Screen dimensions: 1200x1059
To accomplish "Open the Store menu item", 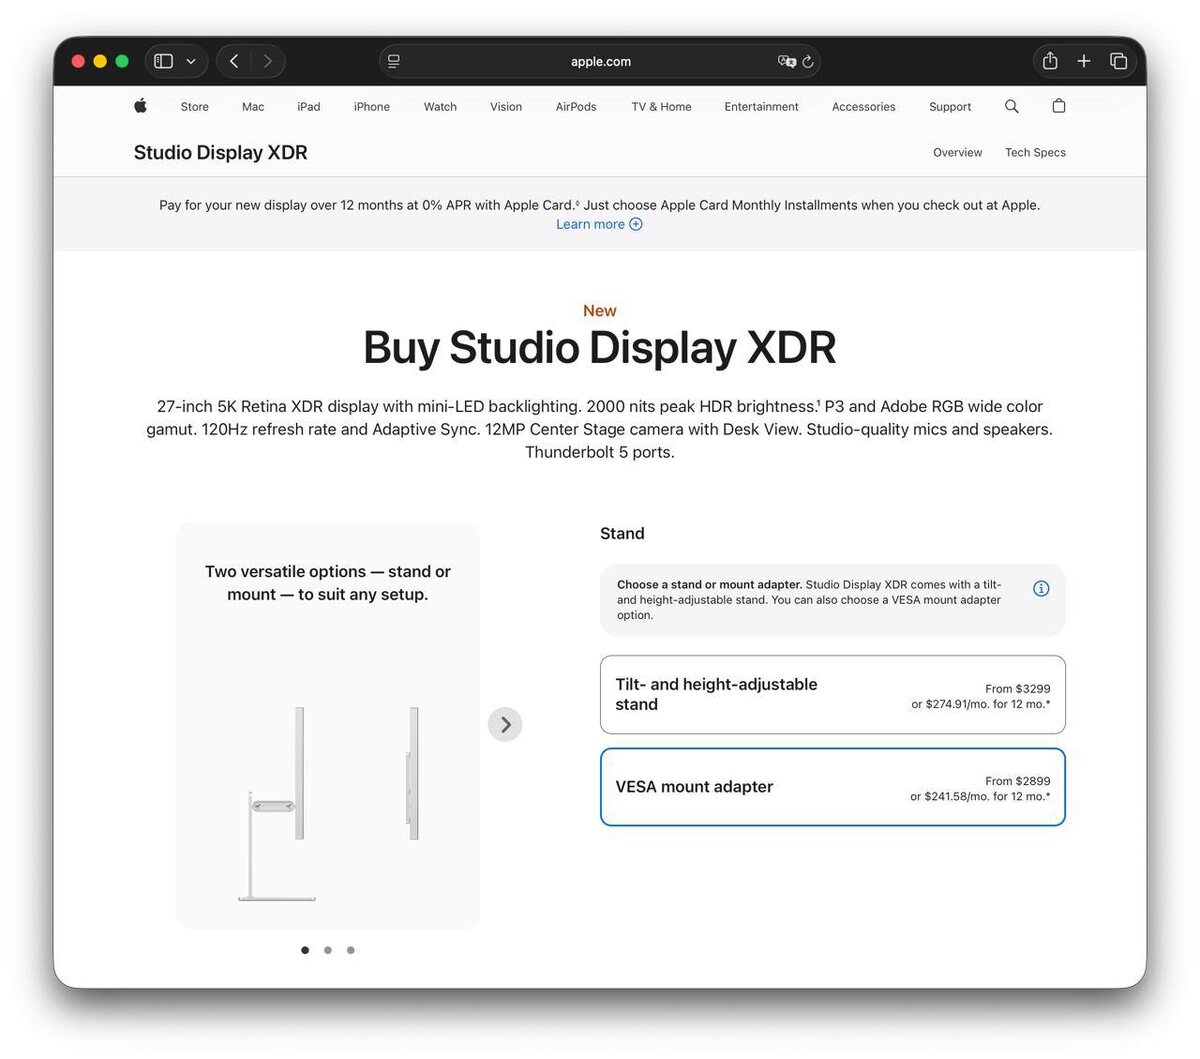I will click(195, 107).
